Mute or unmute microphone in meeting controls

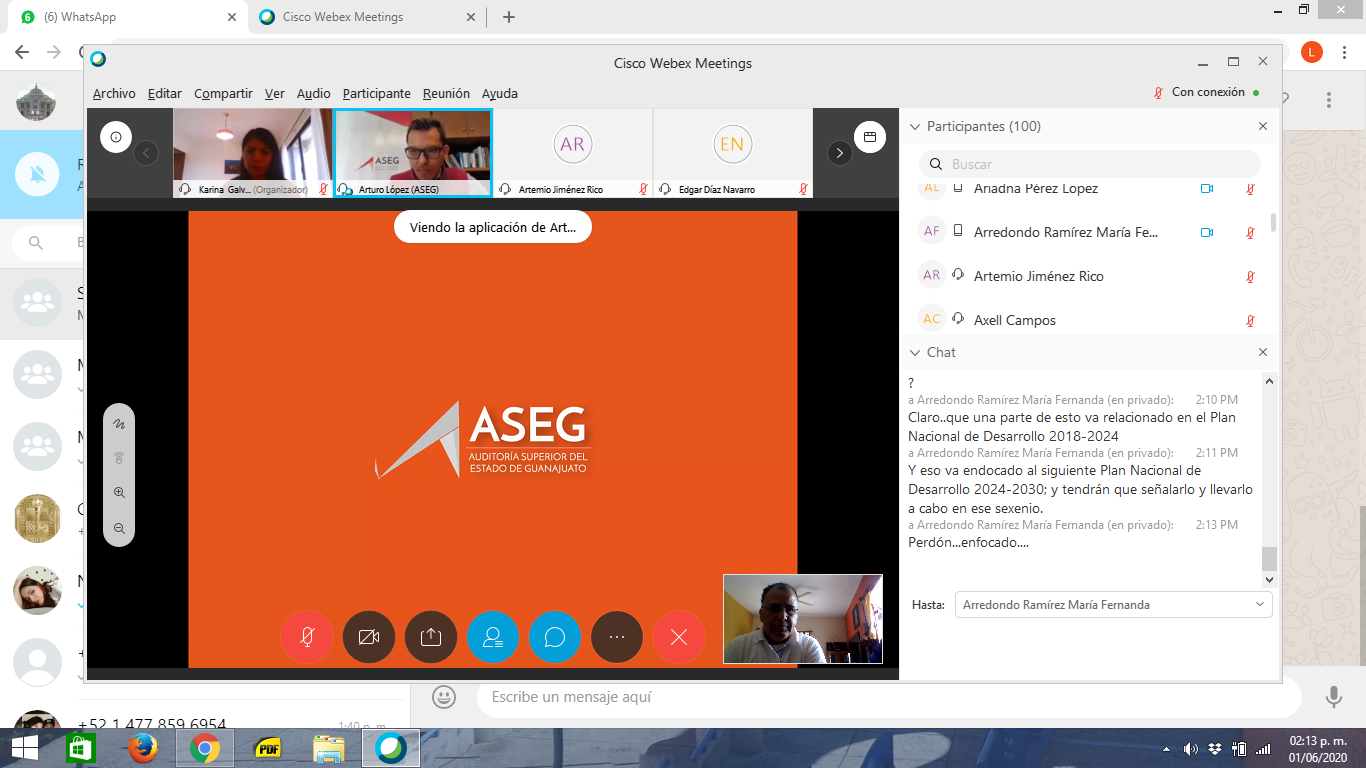pyautogui.click(x=307, y=637)
